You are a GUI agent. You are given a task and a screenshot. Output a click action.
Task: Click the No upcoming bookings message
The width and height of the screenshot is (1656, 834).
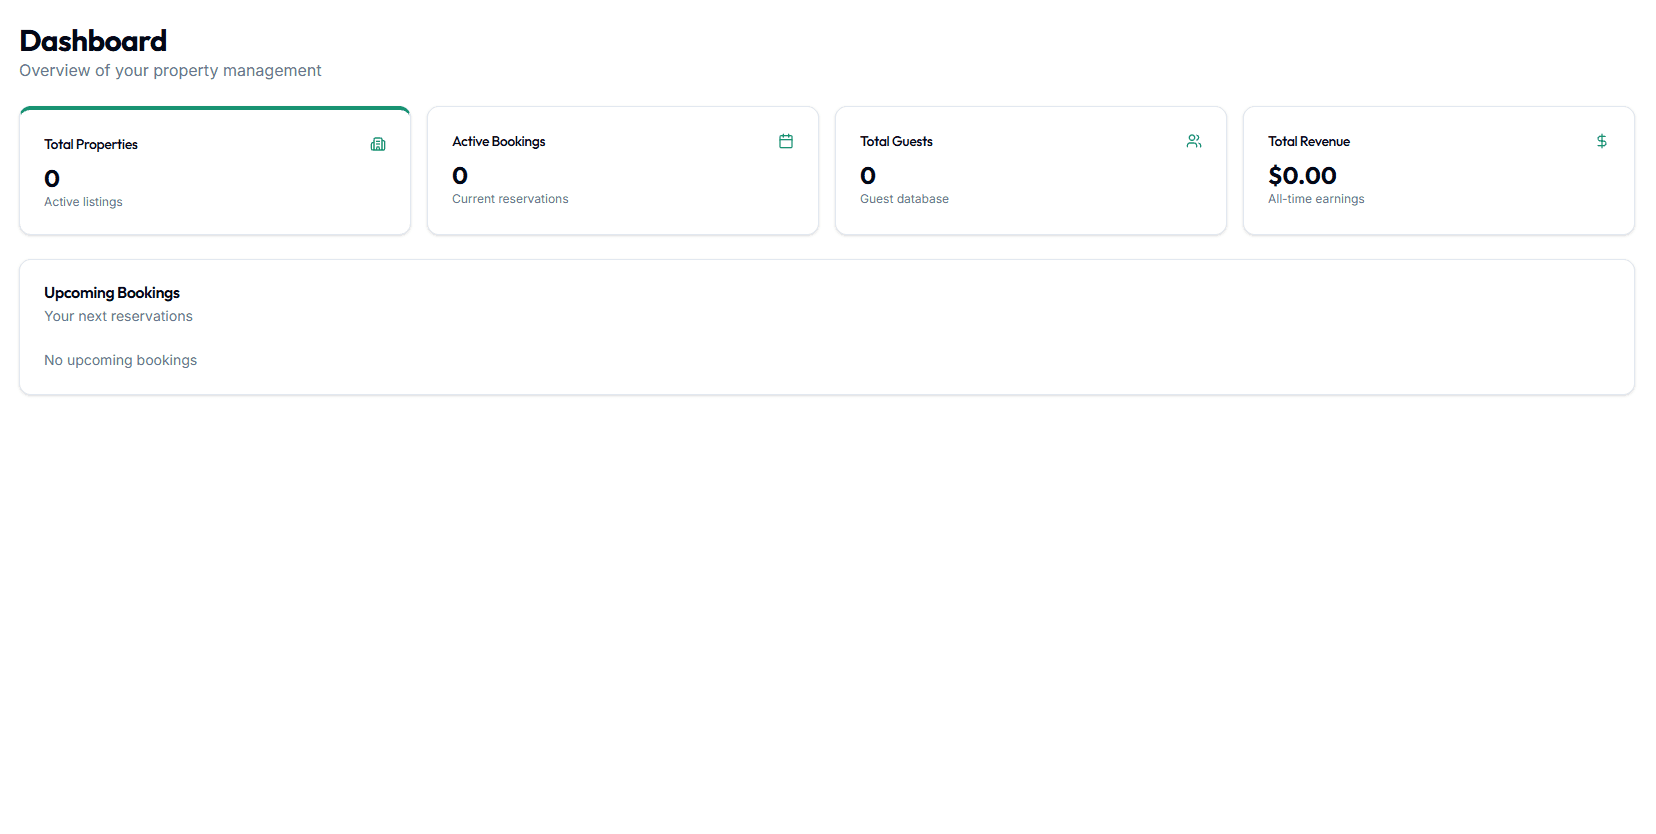click(120, 360)
